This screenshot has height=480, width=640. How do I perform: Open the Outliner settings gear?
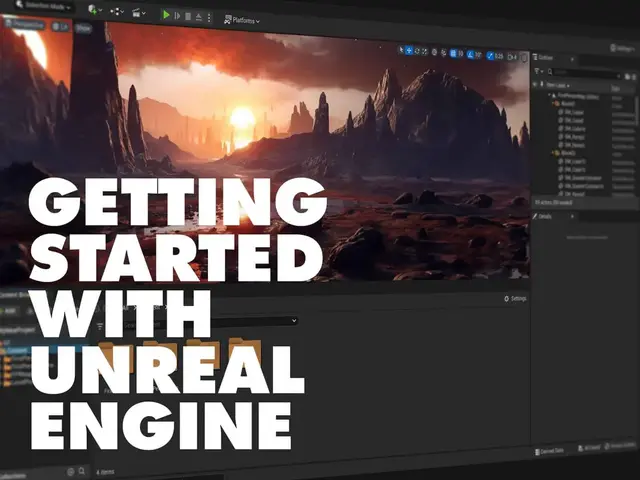(634, 77)
